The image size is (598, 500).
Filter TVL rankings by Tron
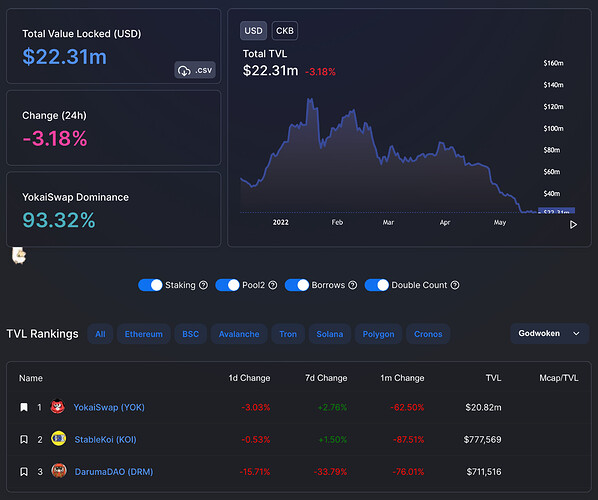(x=288, y=334)
